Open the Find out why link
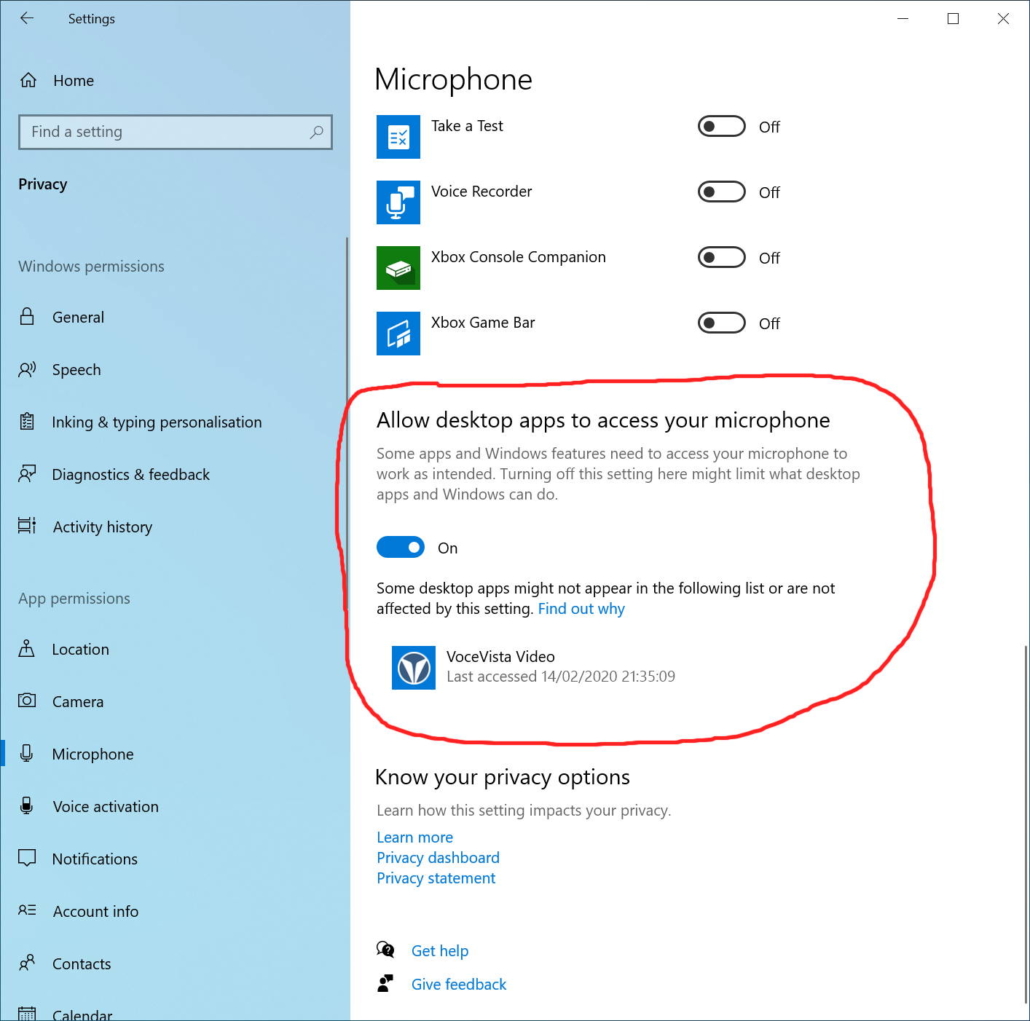1030x1021 pixels. click(x=581, y=609)
